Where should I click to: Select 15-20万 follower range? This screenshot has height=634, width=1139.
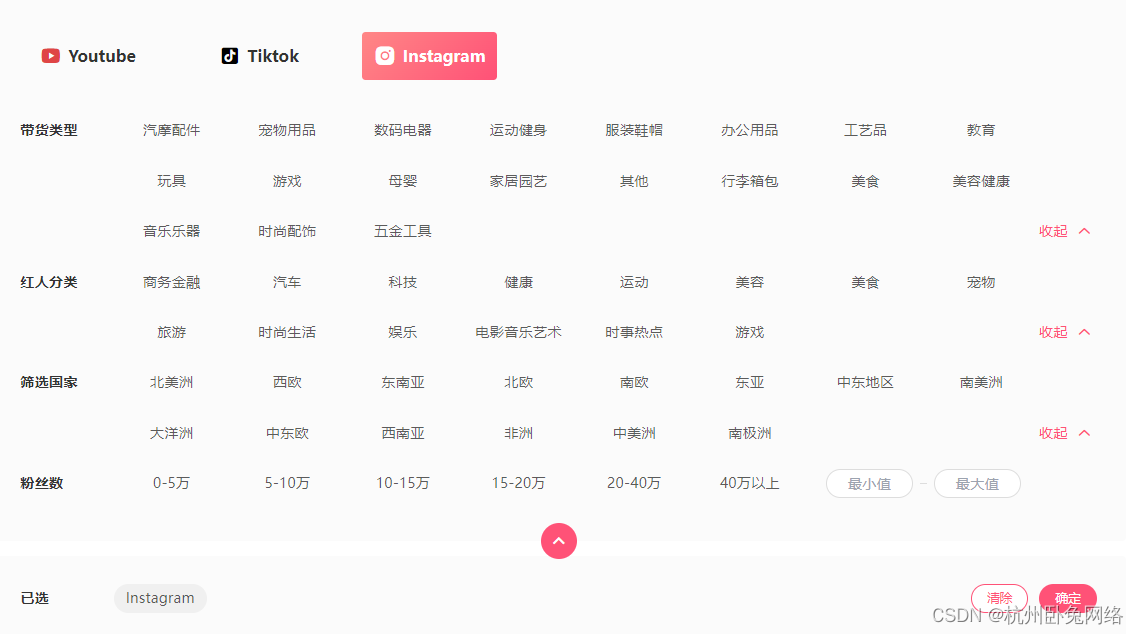click(518, 483)
